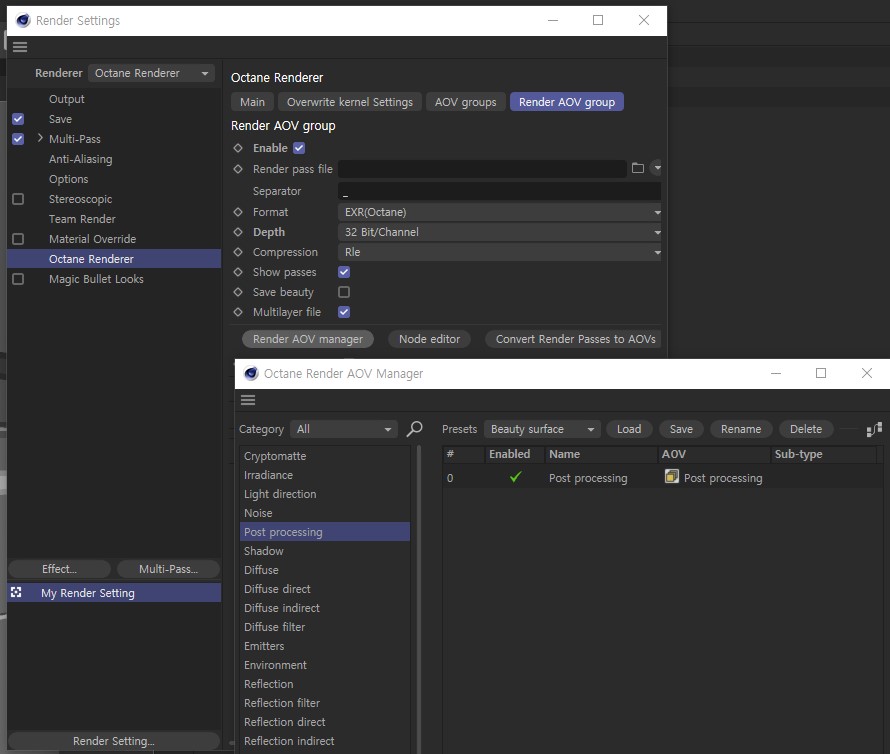The image size is (890, 754).
Task: Click the Render pass file input field
Action: pos(482,169)
